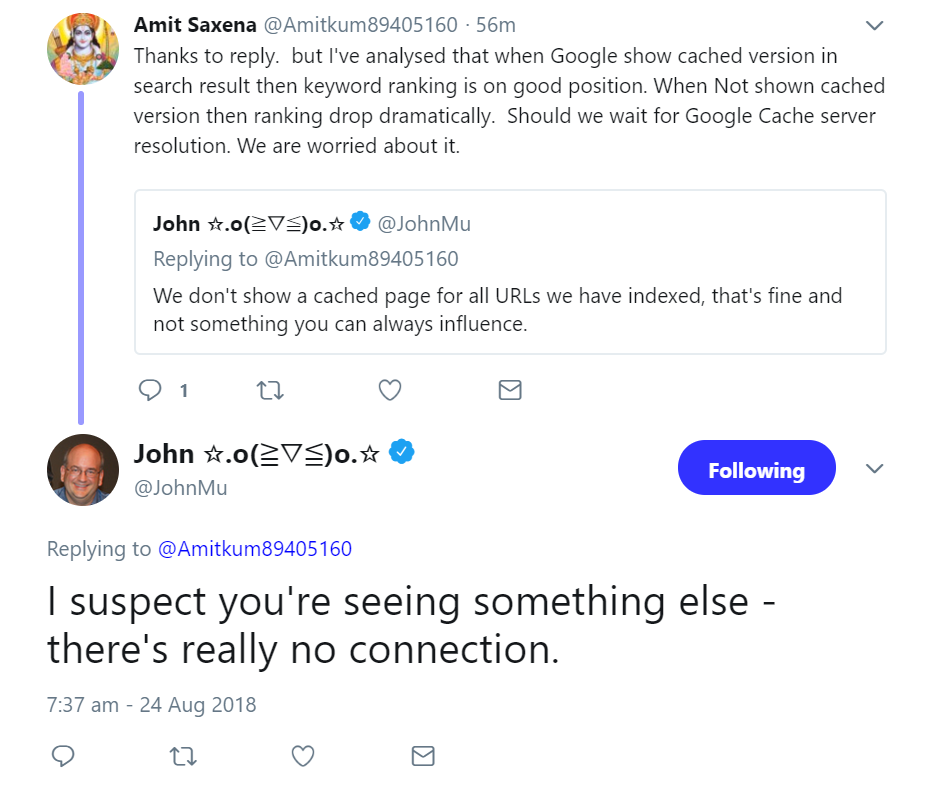Send Amit's tweet via direct message

(x=510, y=390)
